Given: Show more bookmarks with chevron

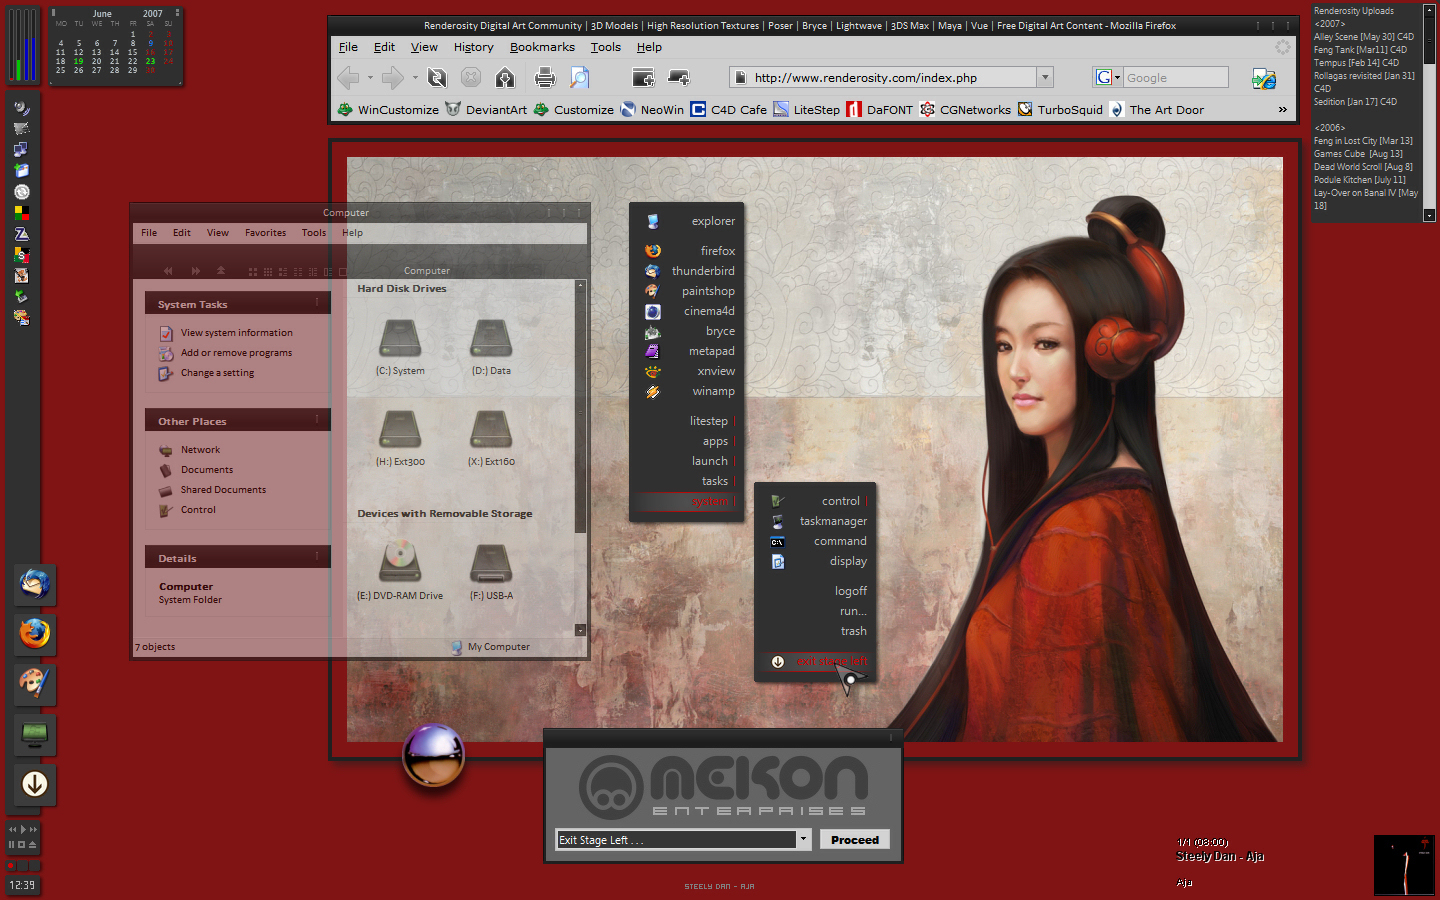Looking at the screenshot, I should tap(1283, 109).
